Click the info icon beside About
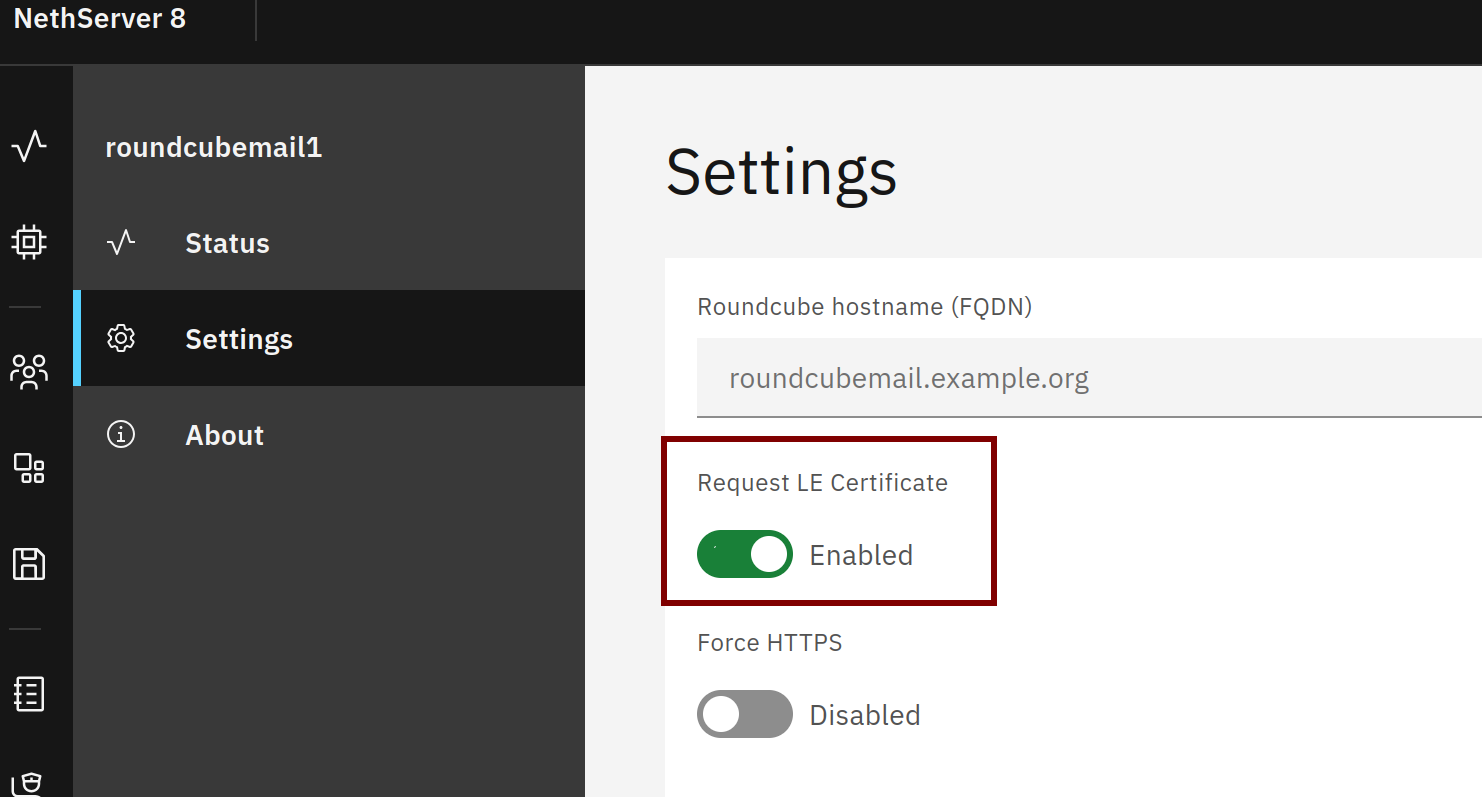 click(121, 435)
